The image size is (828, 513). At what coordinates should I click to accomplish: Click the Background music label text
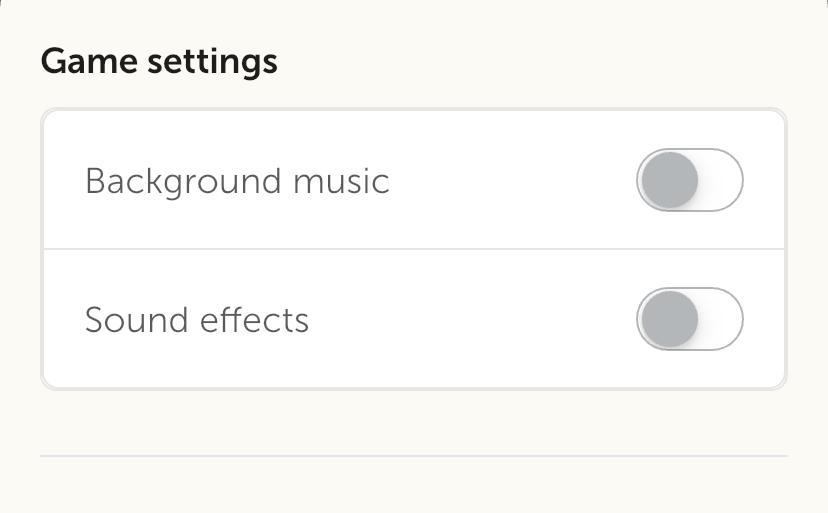click(237, 181)
